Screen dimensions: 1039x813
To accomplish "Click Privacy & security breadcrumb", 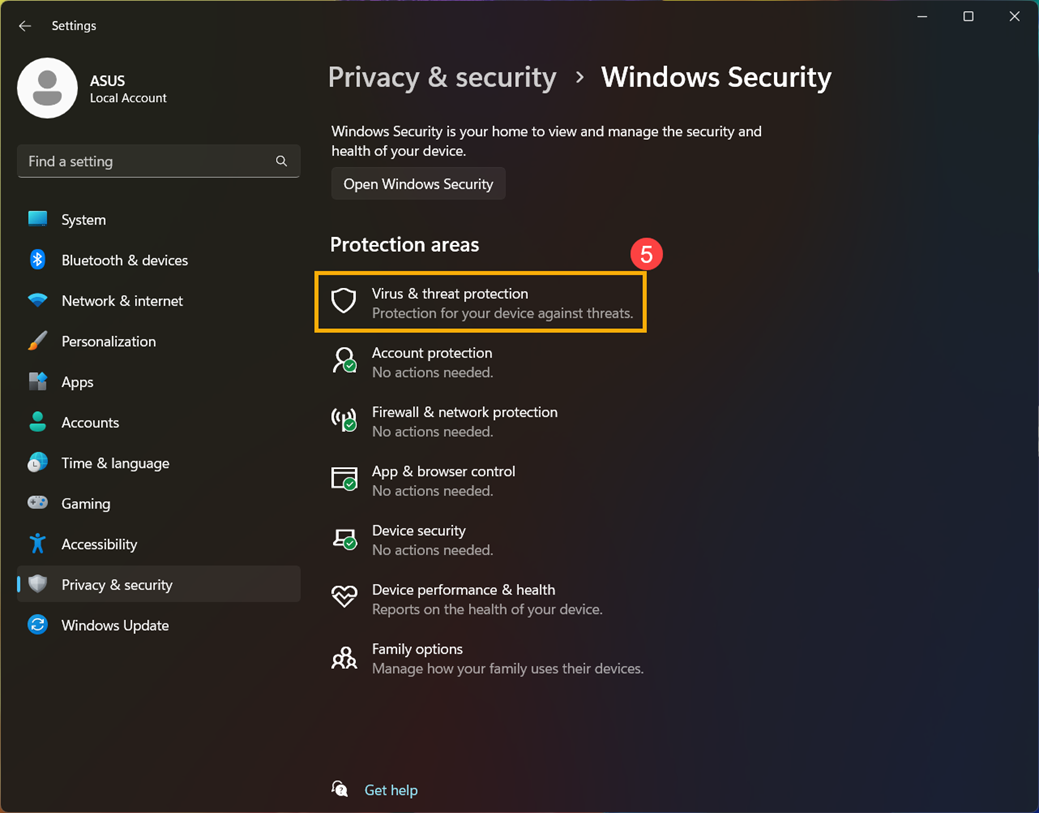I will (442, 78).
